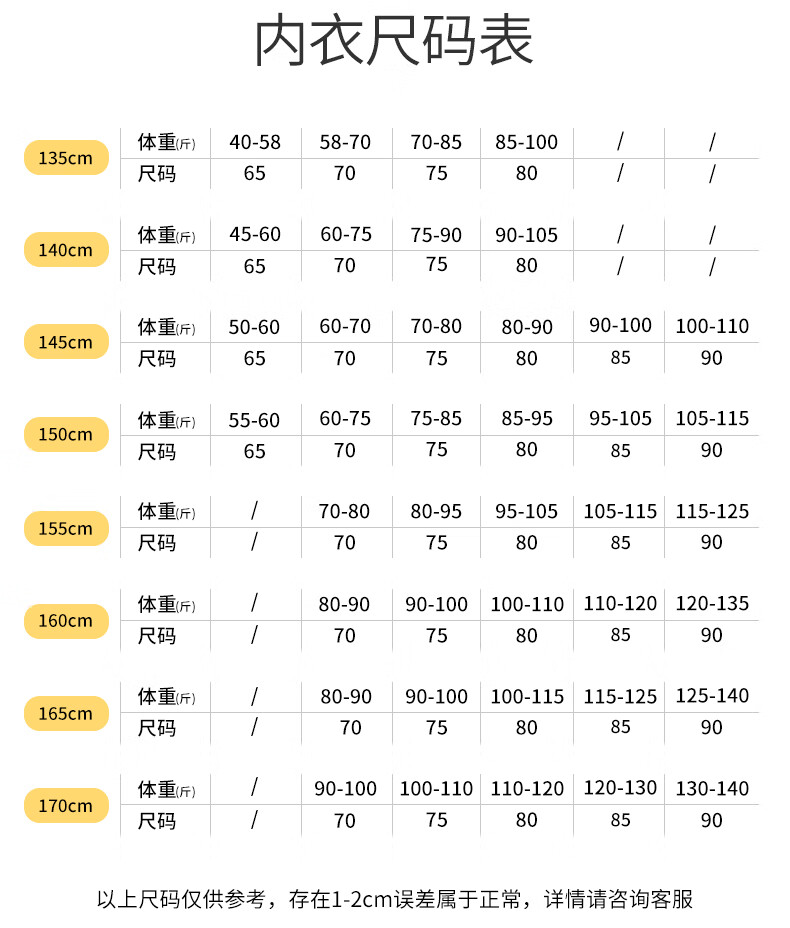Image resolution: width=790 pixels, height=928 pixels.
Task: Click the 内衣尺码表 title
Action: point(394,40)
